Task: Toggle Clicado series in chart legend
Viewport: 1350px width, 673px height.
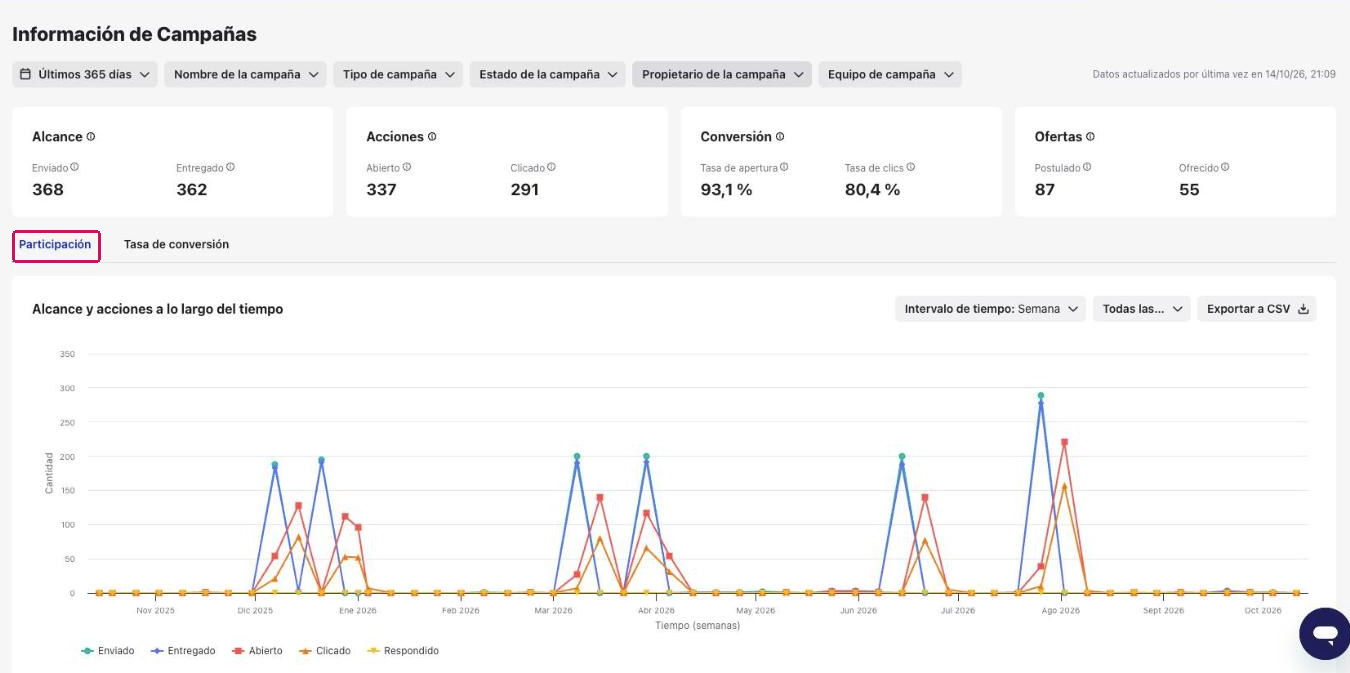Action: pyautogui.click(x=324, y=651)
